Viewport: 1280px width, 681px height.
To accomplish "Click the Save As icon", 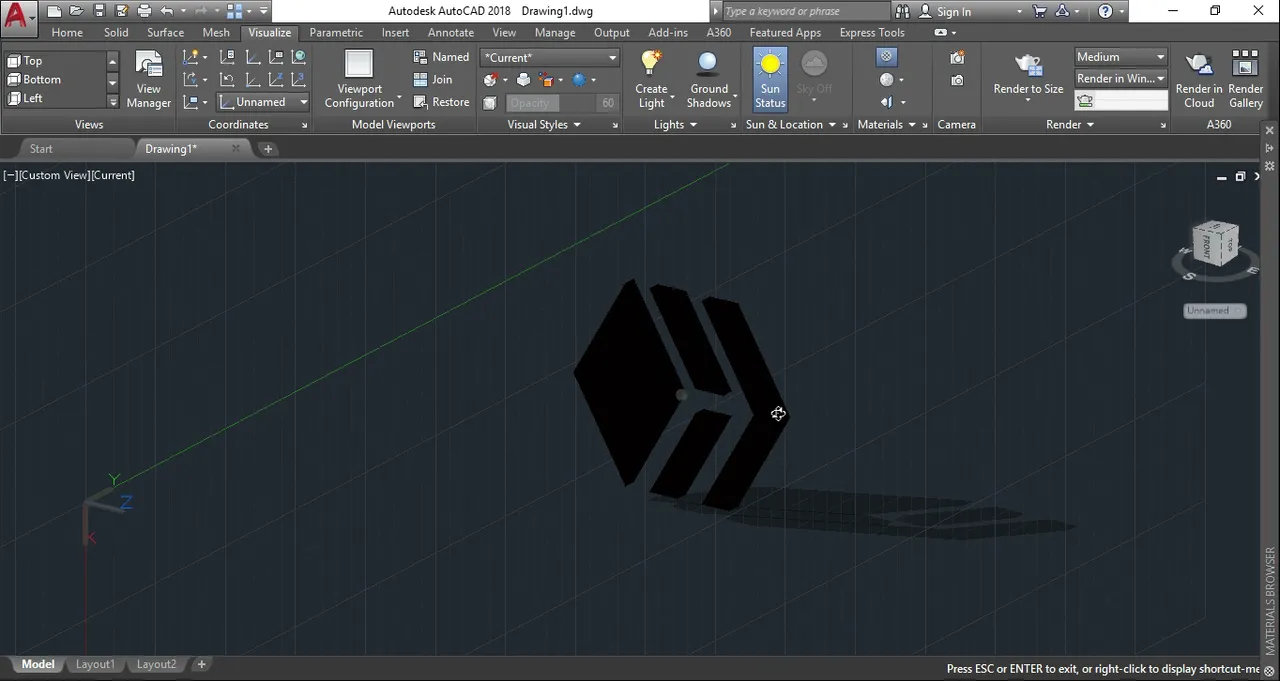I will click(119, 11).
